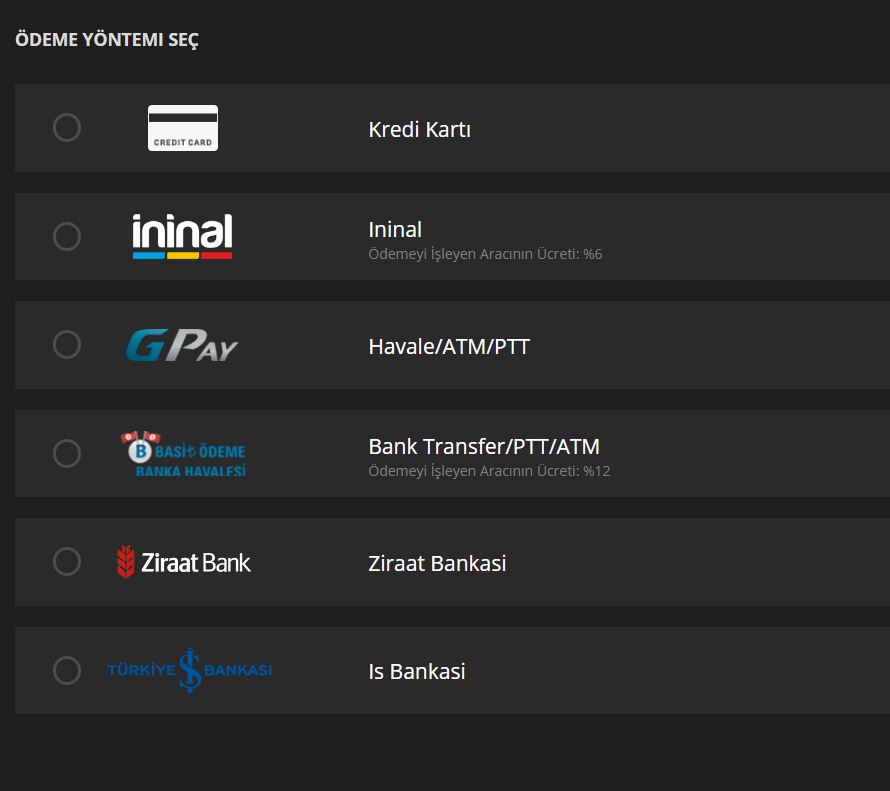Click the Basit Ödeme Banka Havalesi logo
The height and width of the screenshot is (791, 890).
click(x=183, y=454)
